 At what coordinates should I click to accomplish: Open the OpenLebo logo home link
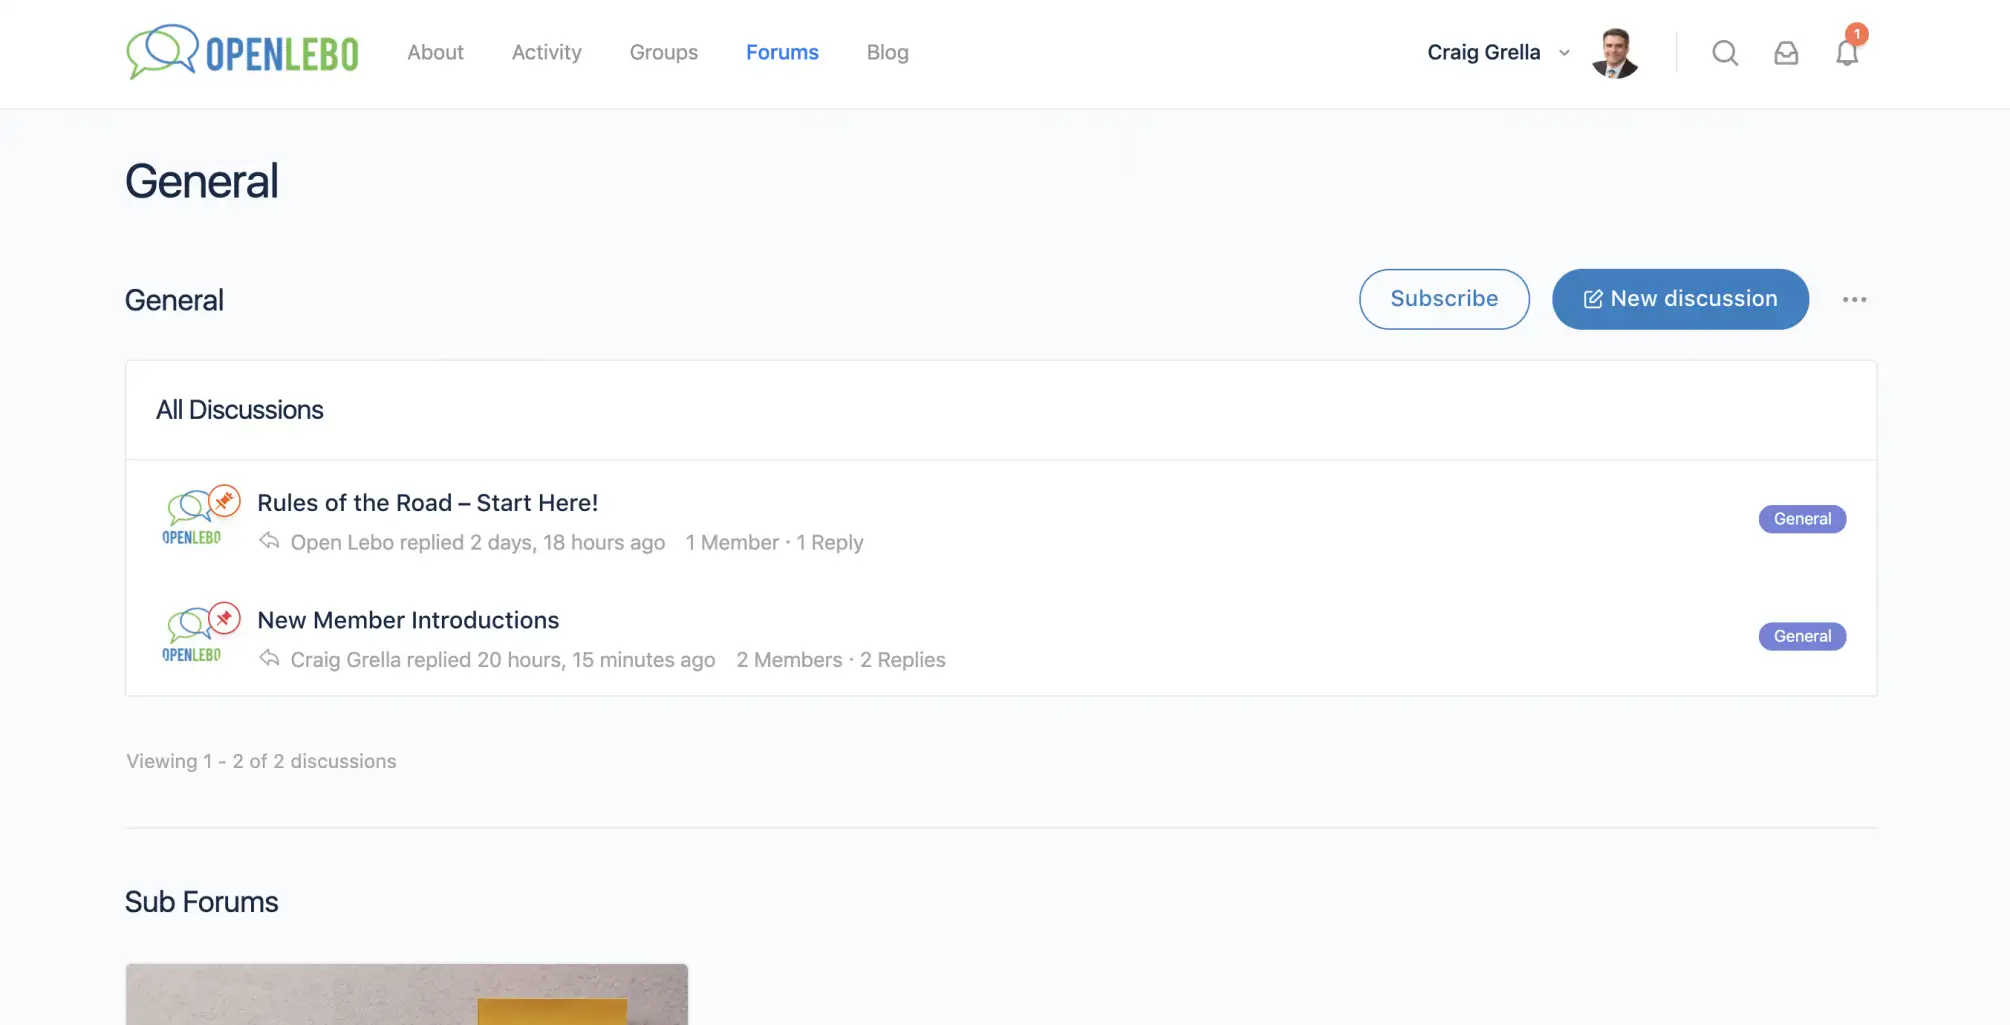[242, 52]
